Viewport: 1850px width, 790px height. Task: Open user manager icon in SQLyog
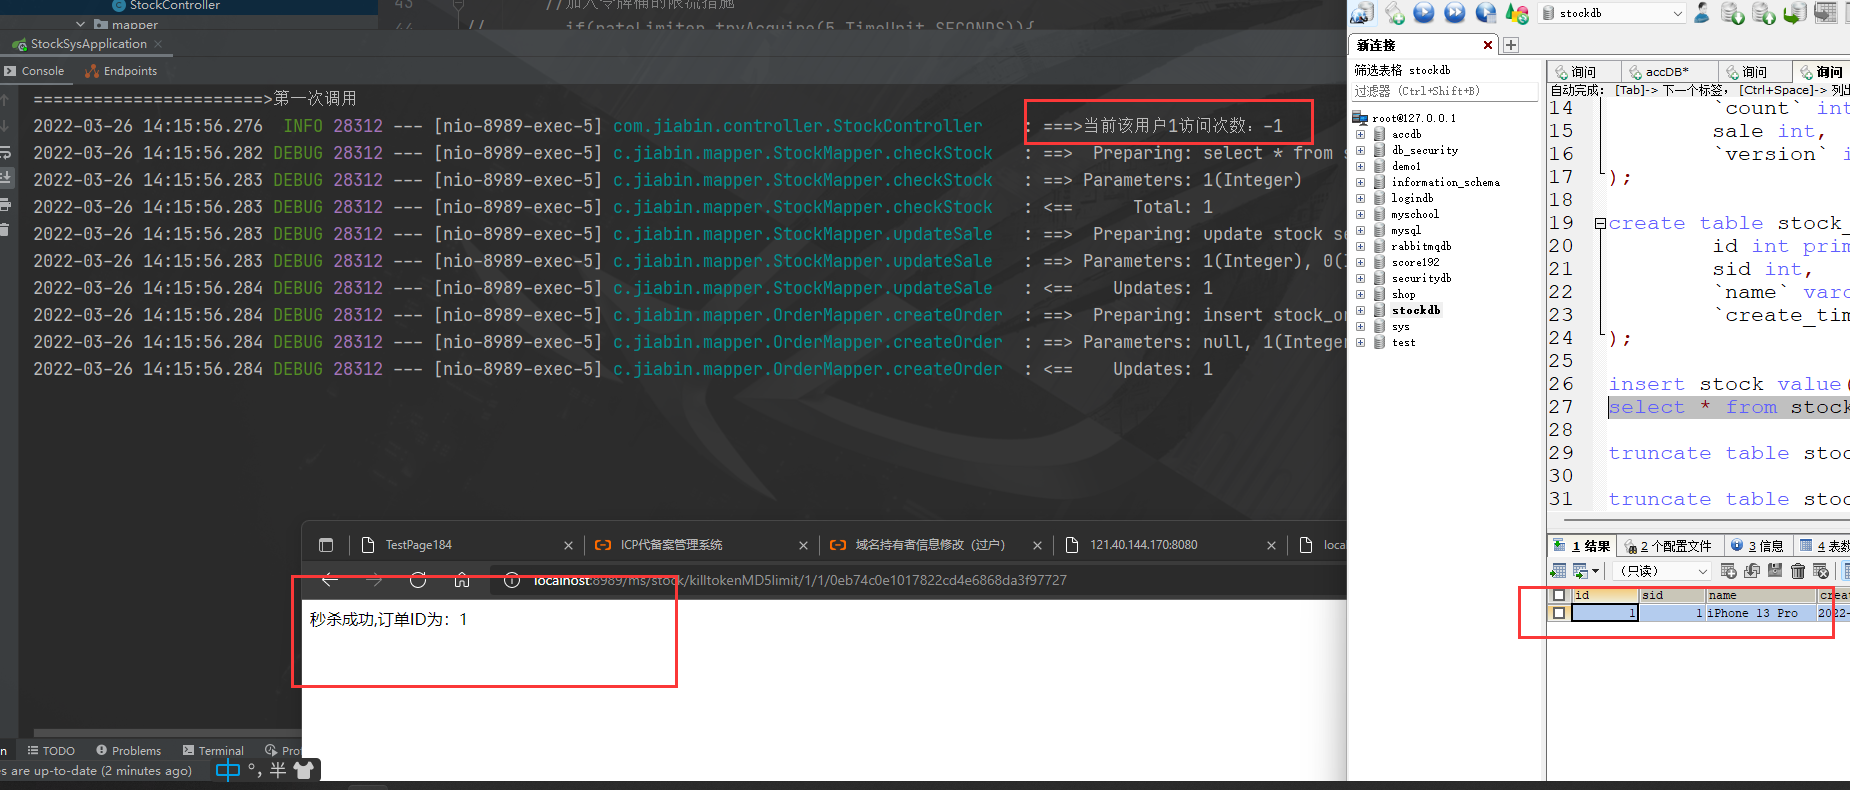1702,13
